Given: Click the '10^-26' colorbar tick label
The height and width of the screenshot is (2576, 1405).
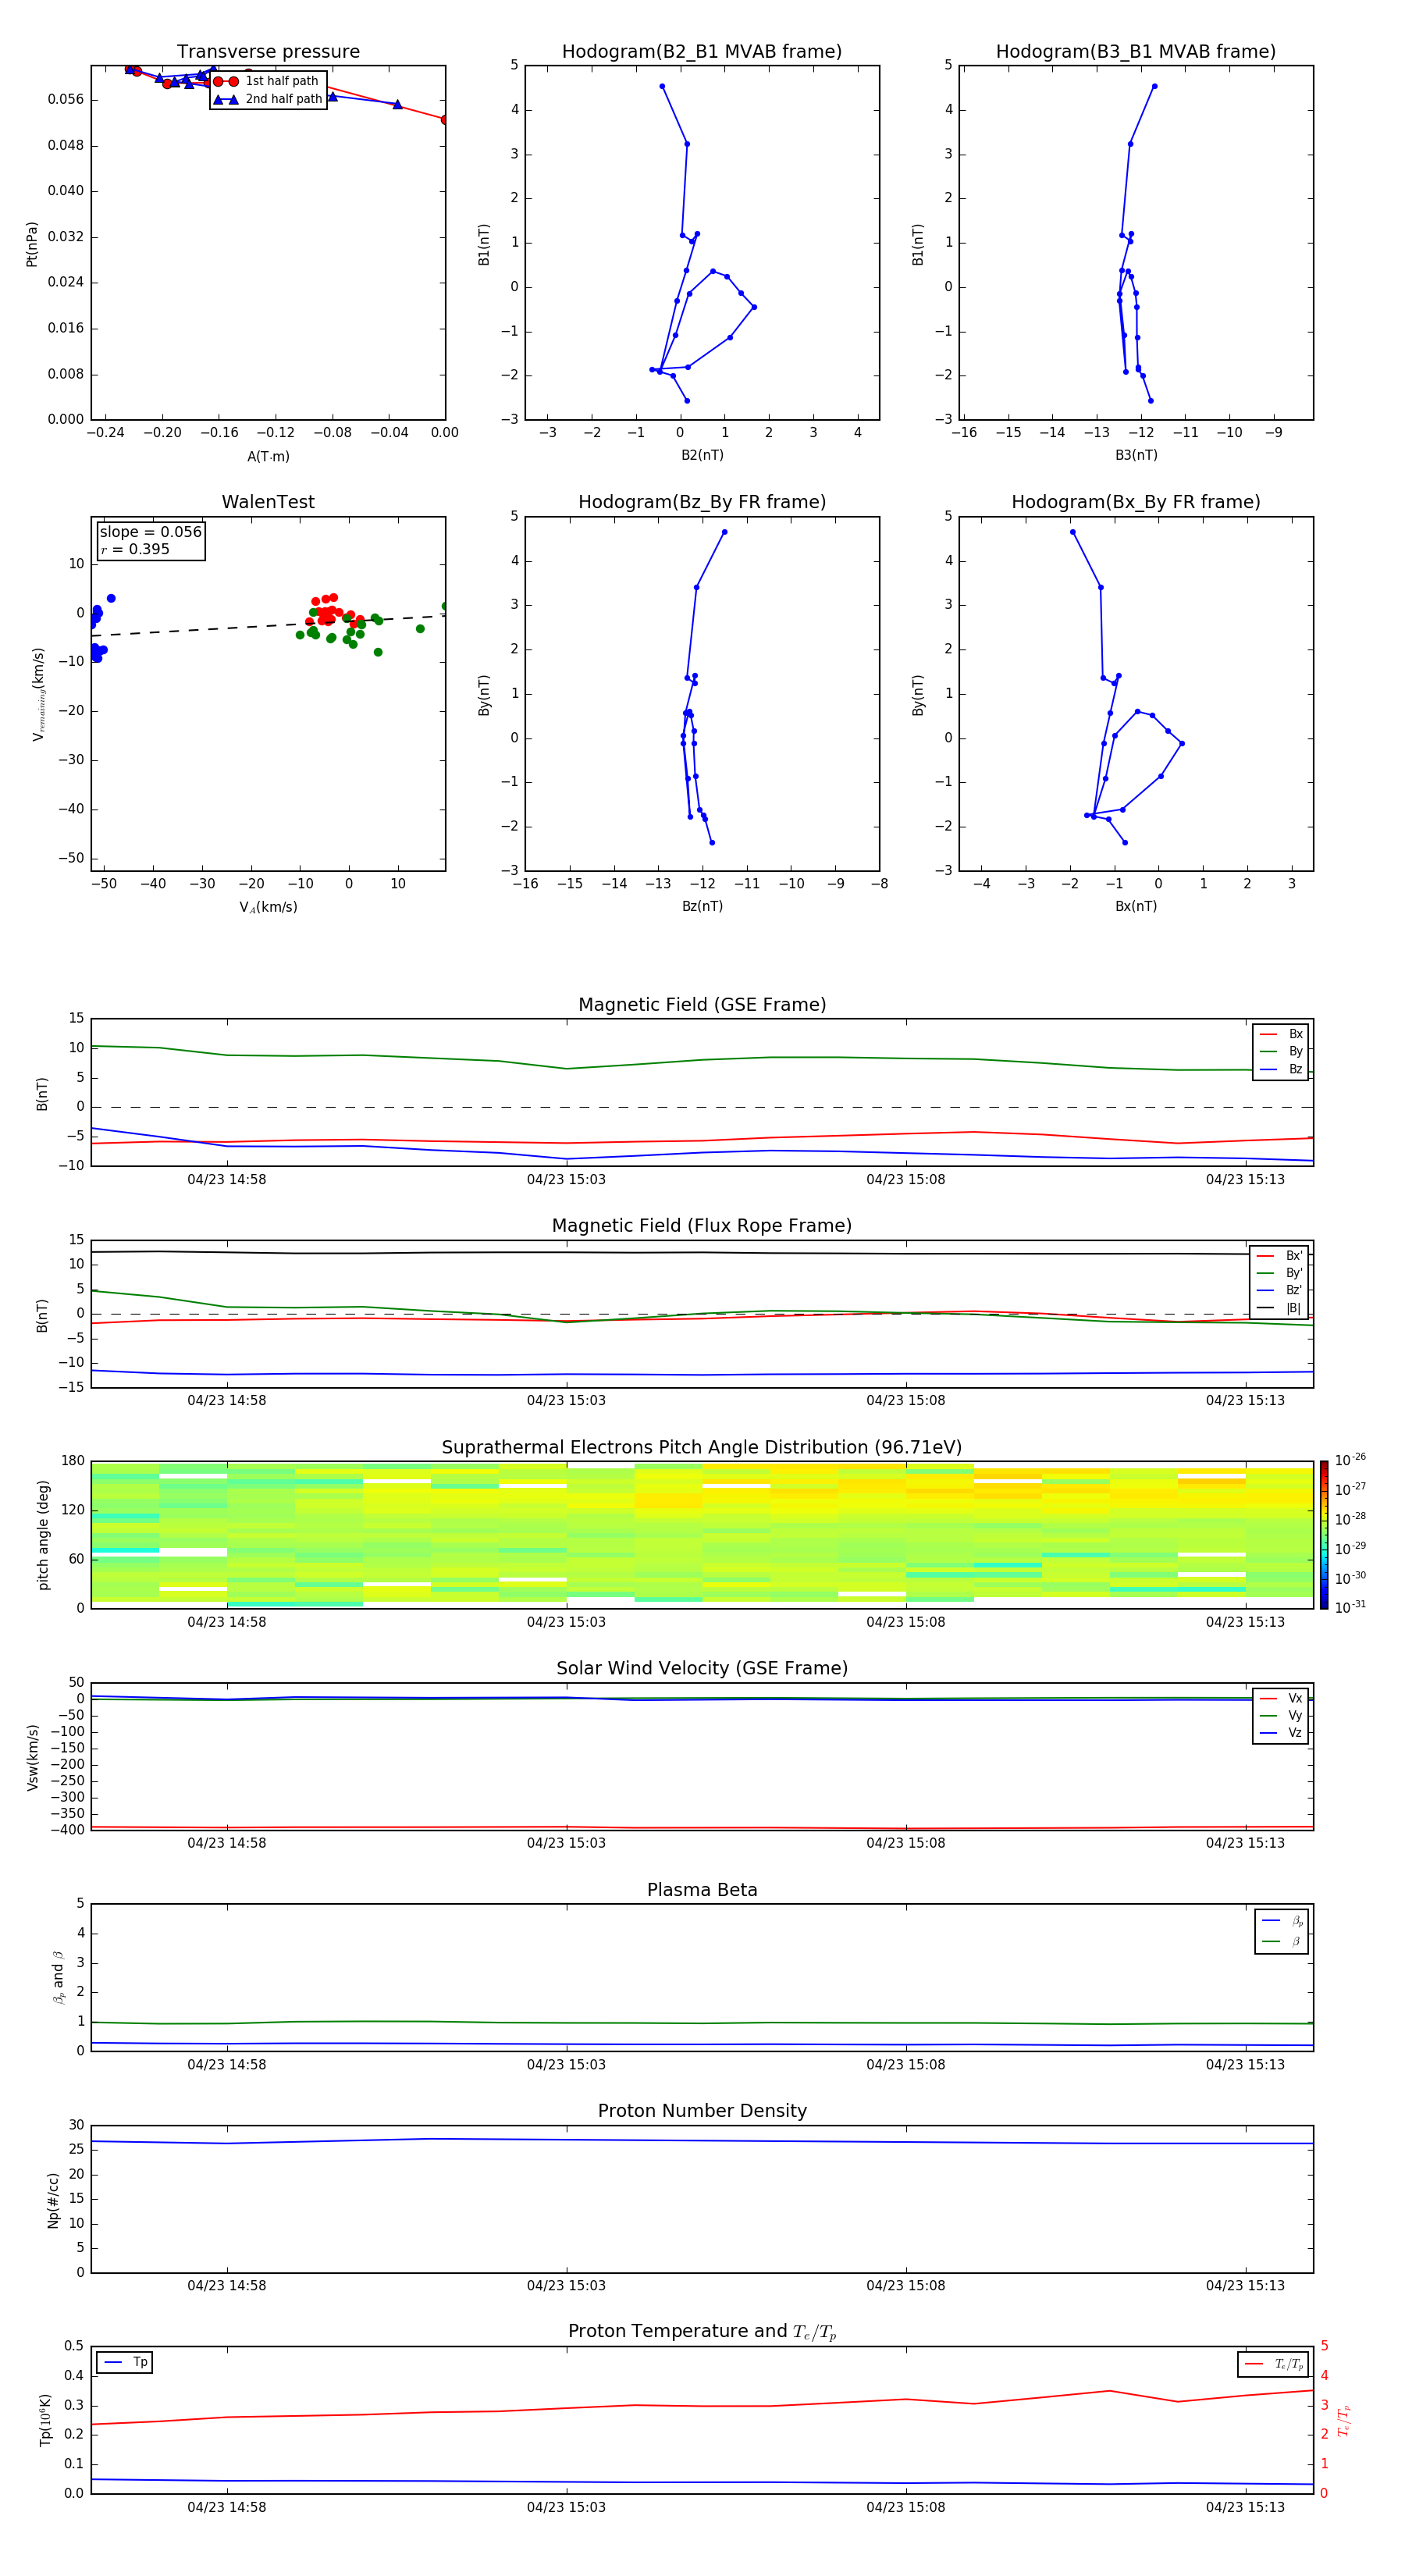Looking at the screenshot, I should tap(1350, 1460).
